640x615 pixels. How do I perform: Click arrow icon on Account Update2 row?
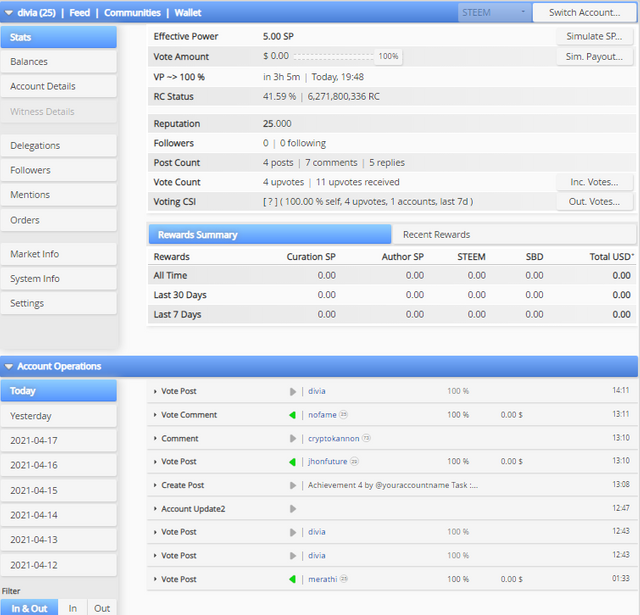pyautogui.click(x=293, y=509)
